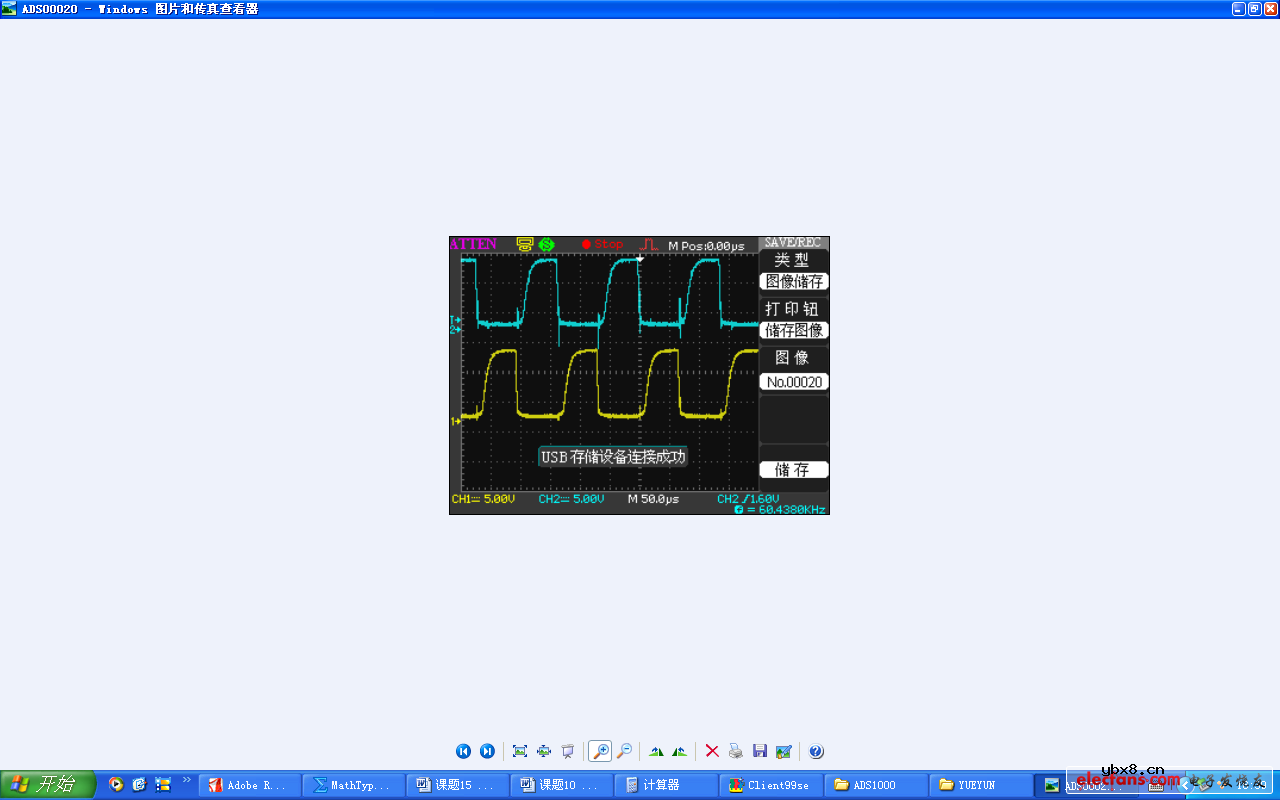The image size is (1280, 800).
Task: Open the 计算器 taskbar window
Action: click(665, 785)
